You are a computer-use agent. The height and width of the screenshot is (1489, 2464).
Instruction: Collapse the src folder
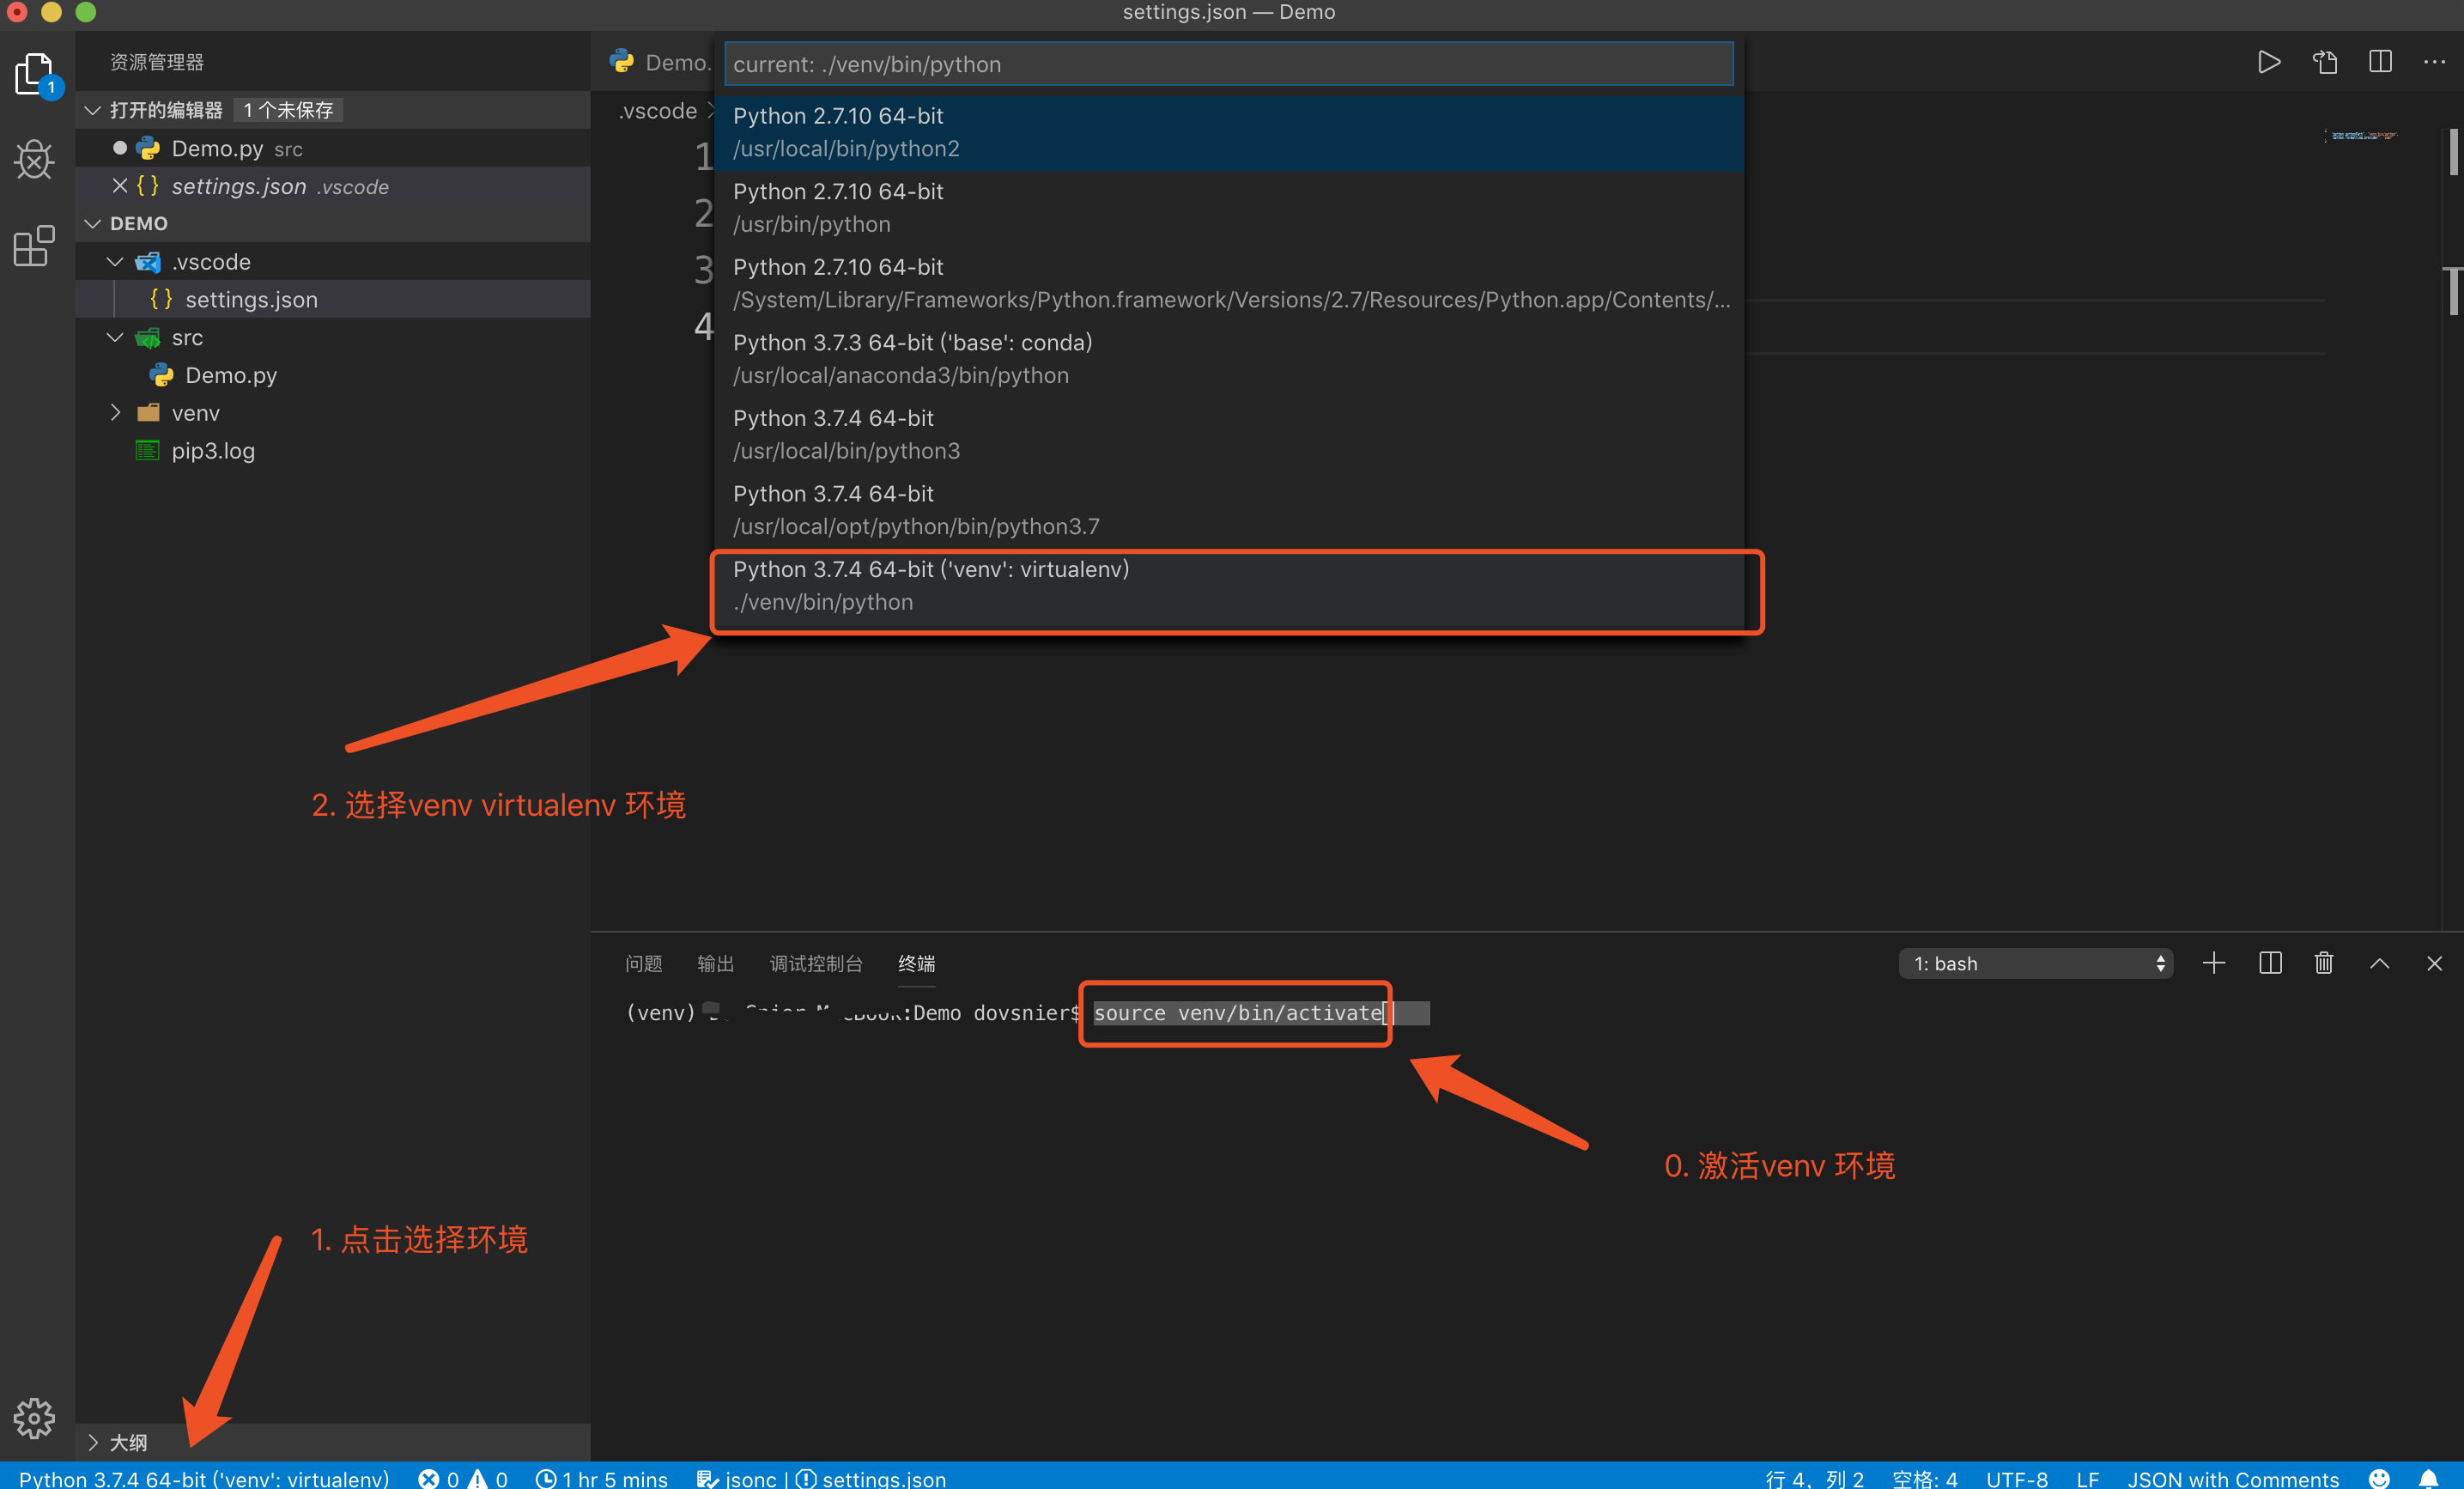115,338
